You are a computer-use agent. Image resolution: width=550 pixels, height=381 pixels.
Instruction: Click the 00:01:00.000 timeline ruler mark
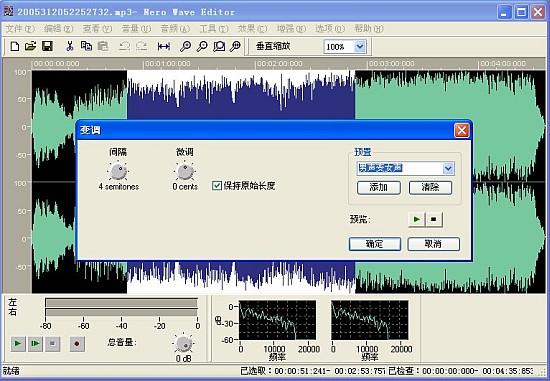(x=168, y=64)
